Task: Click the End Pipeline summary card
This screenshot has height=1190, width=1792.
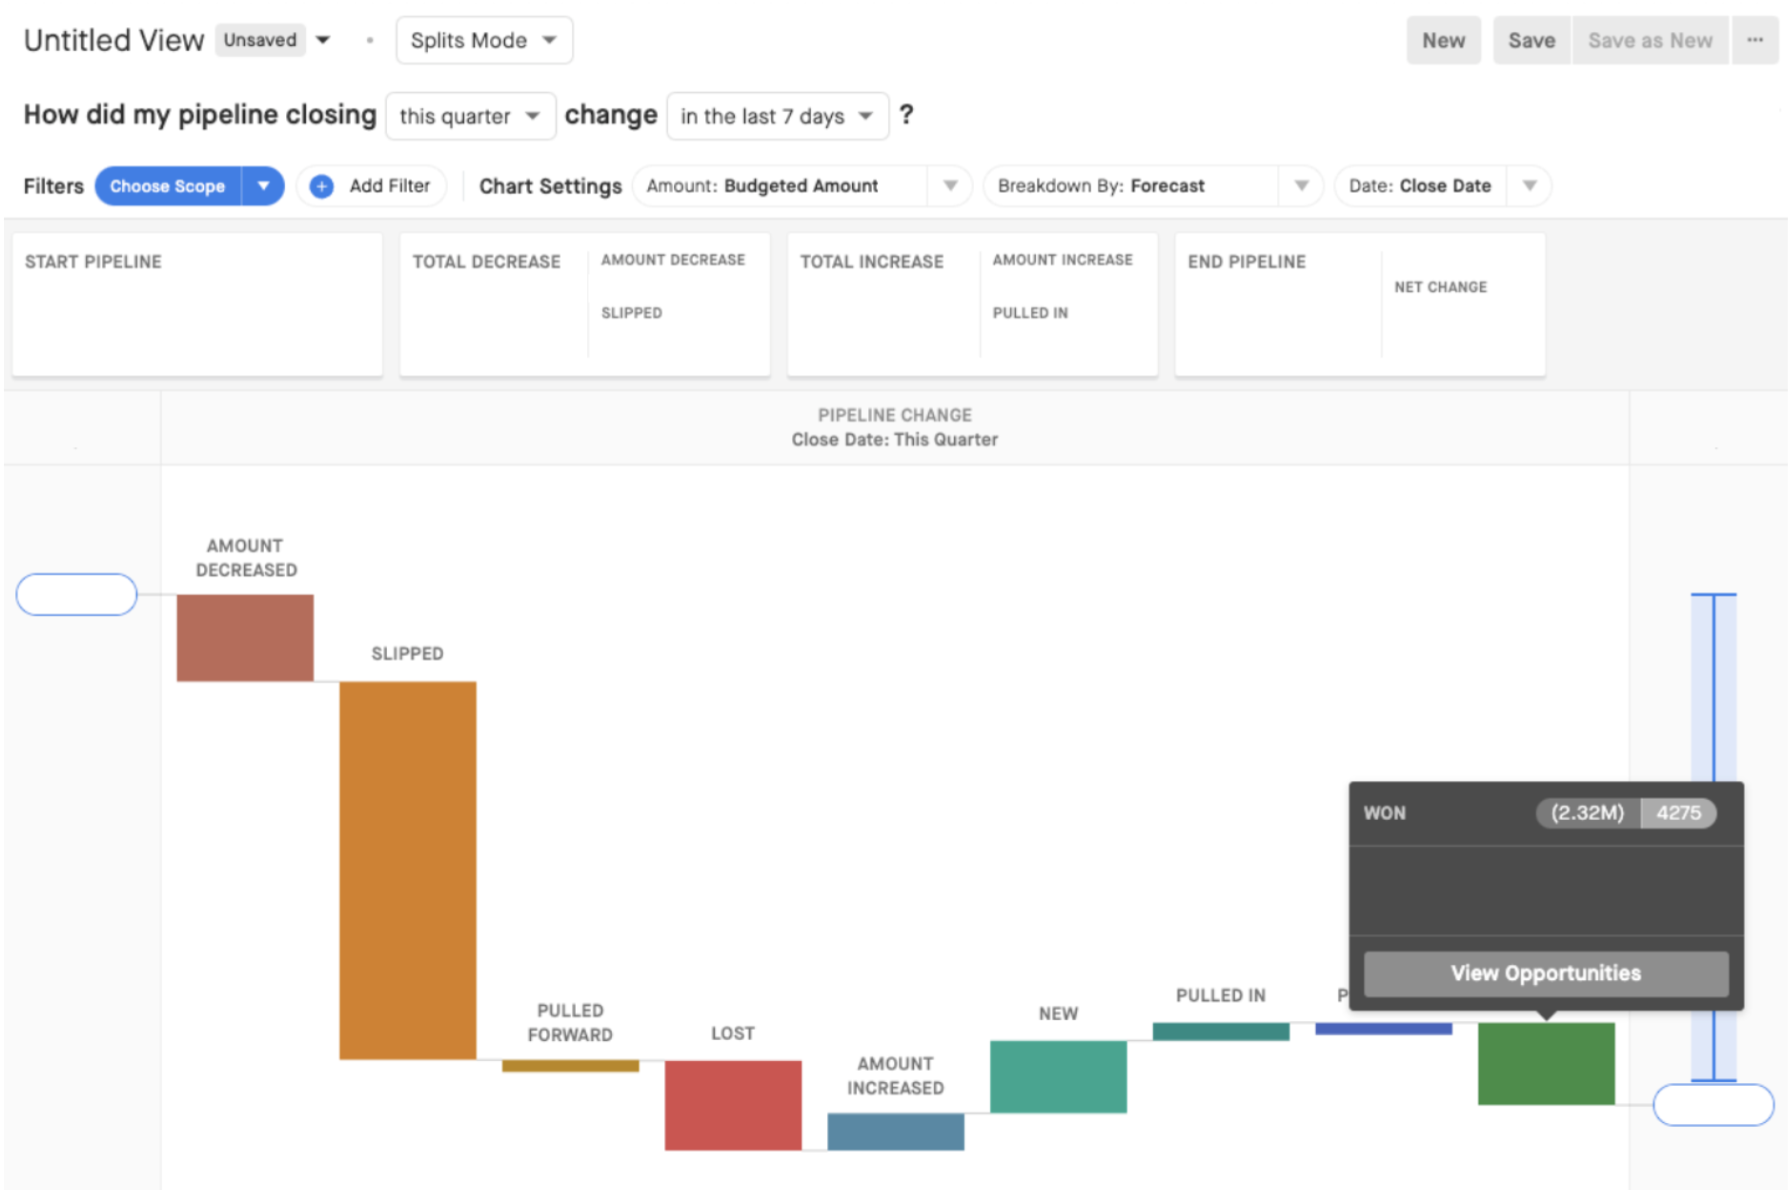Action: (1360, 305)
